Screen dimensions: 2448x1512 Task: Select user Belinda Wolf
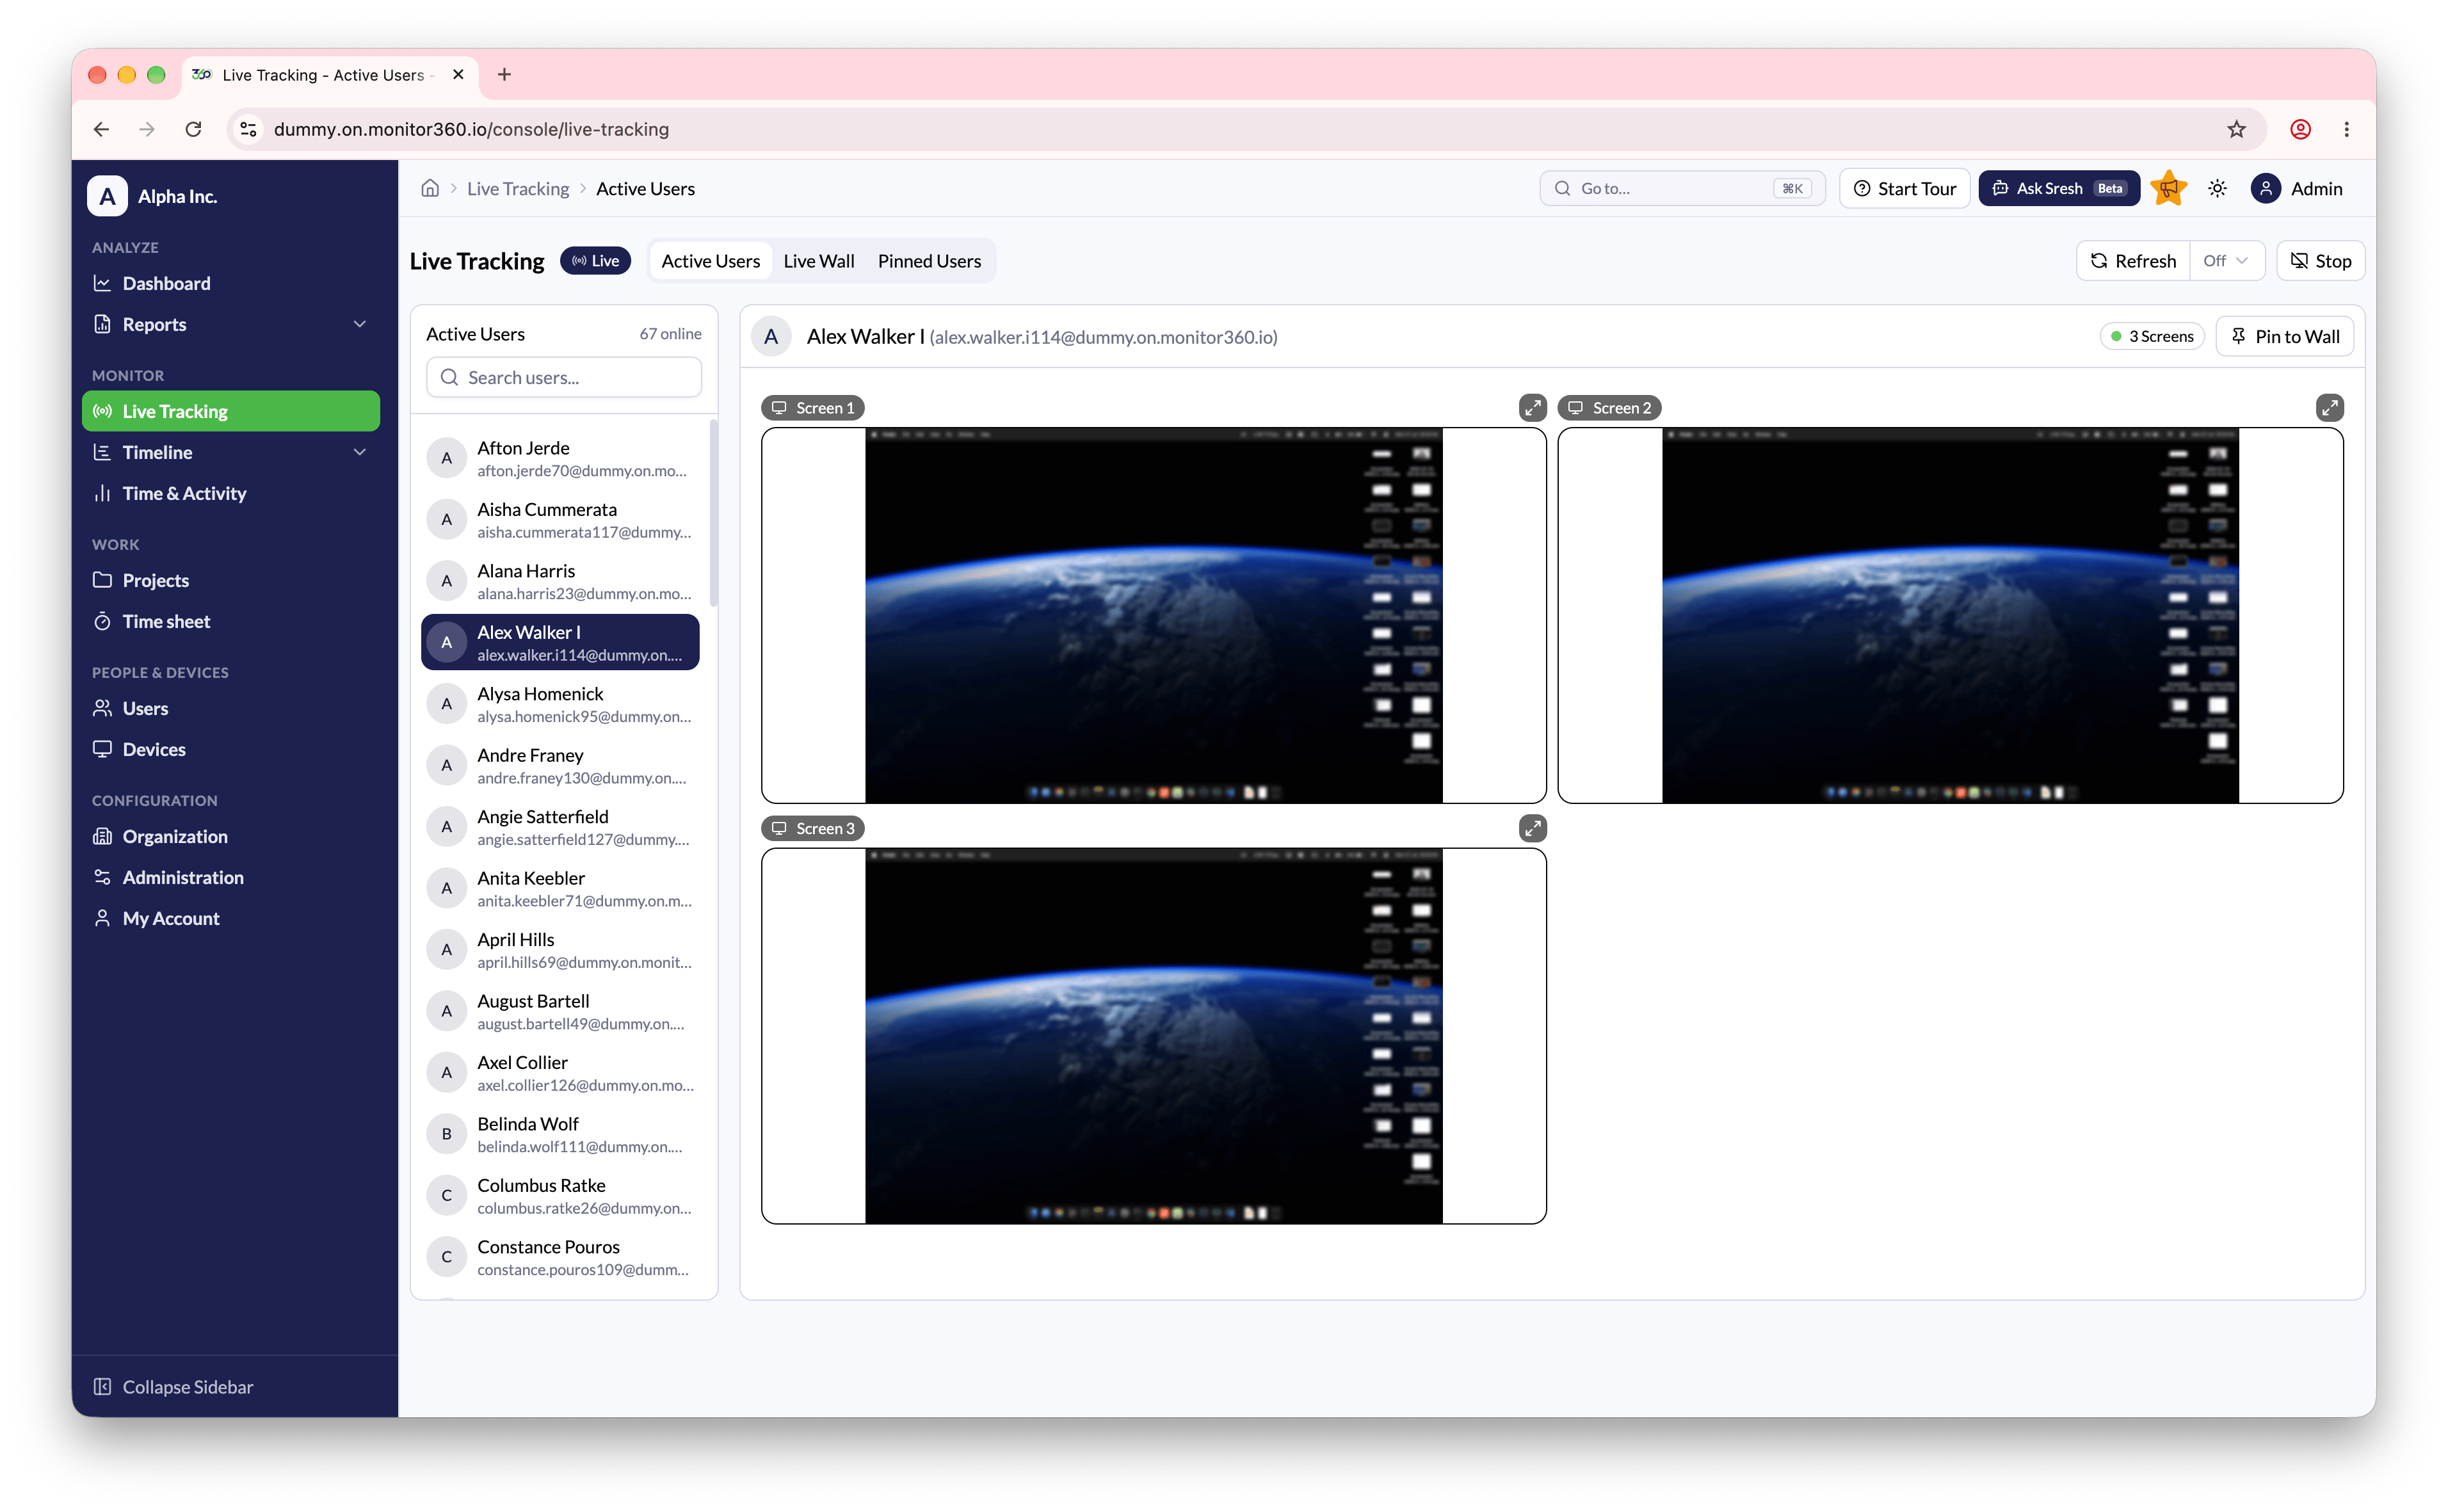(x=560, y=1134)
